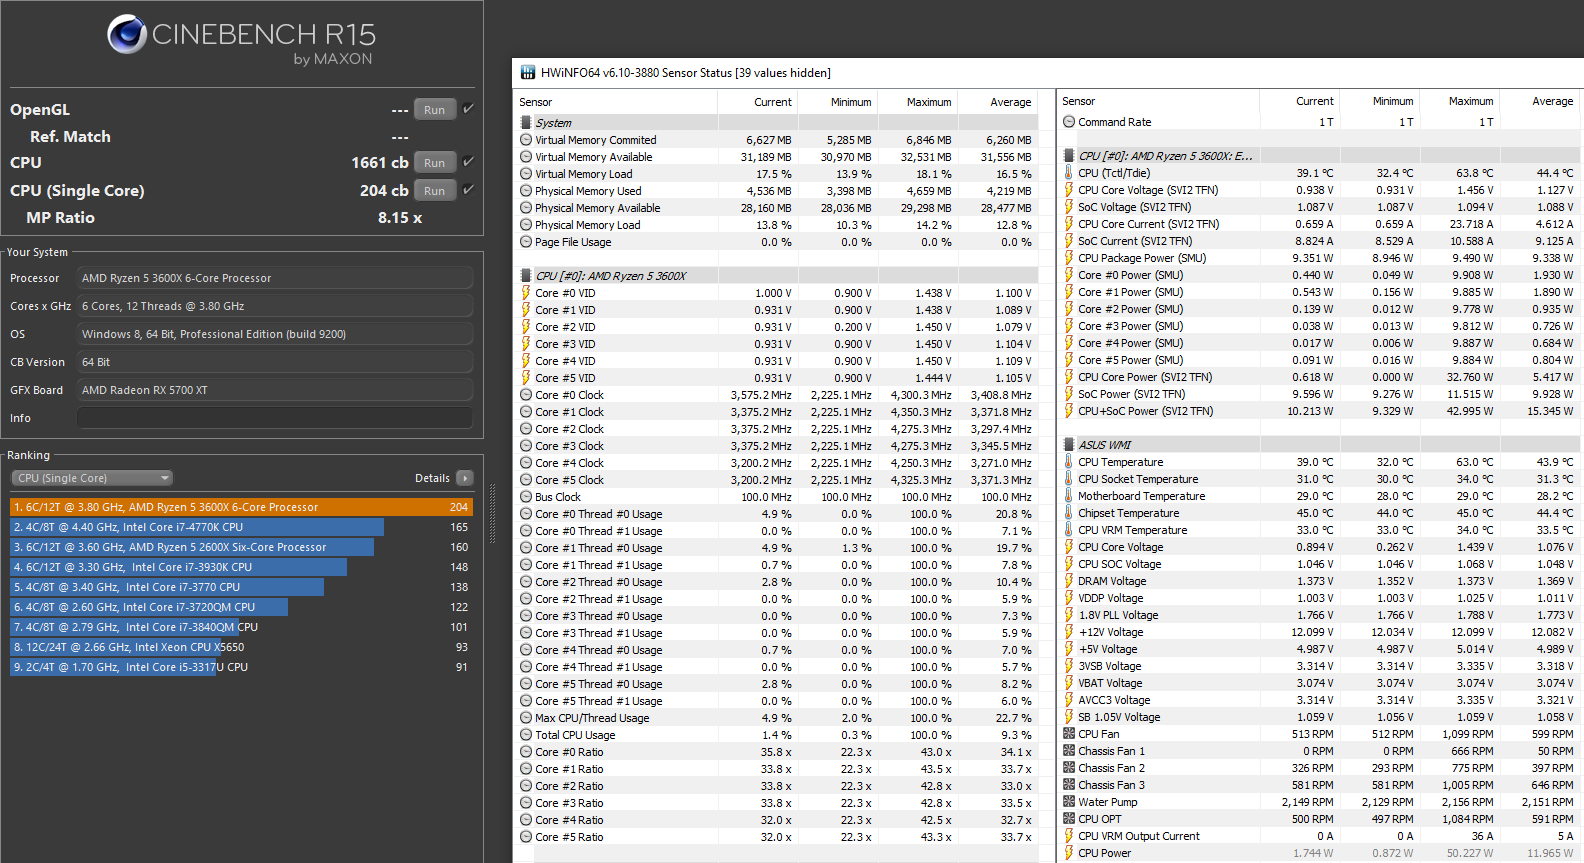The image size is (1584, 863).
Task: Run the CPU Single Core benchmark
Action: 435,190
